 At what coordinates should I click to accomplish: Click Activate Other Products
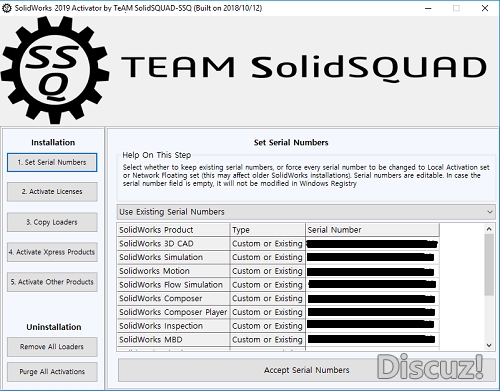click(x=52, y=282)
